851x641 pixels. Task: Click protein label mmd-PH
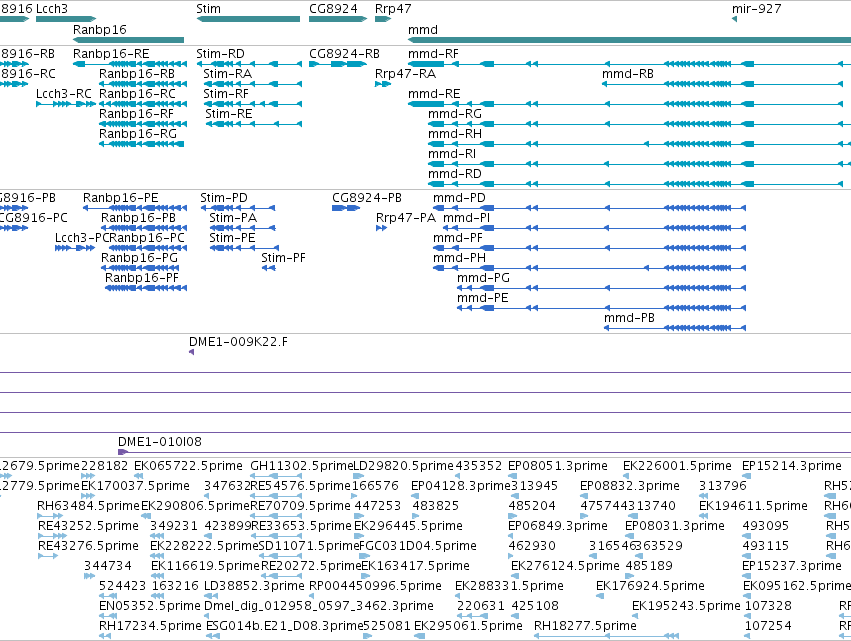pyautogui.click(x=460, y=258)
